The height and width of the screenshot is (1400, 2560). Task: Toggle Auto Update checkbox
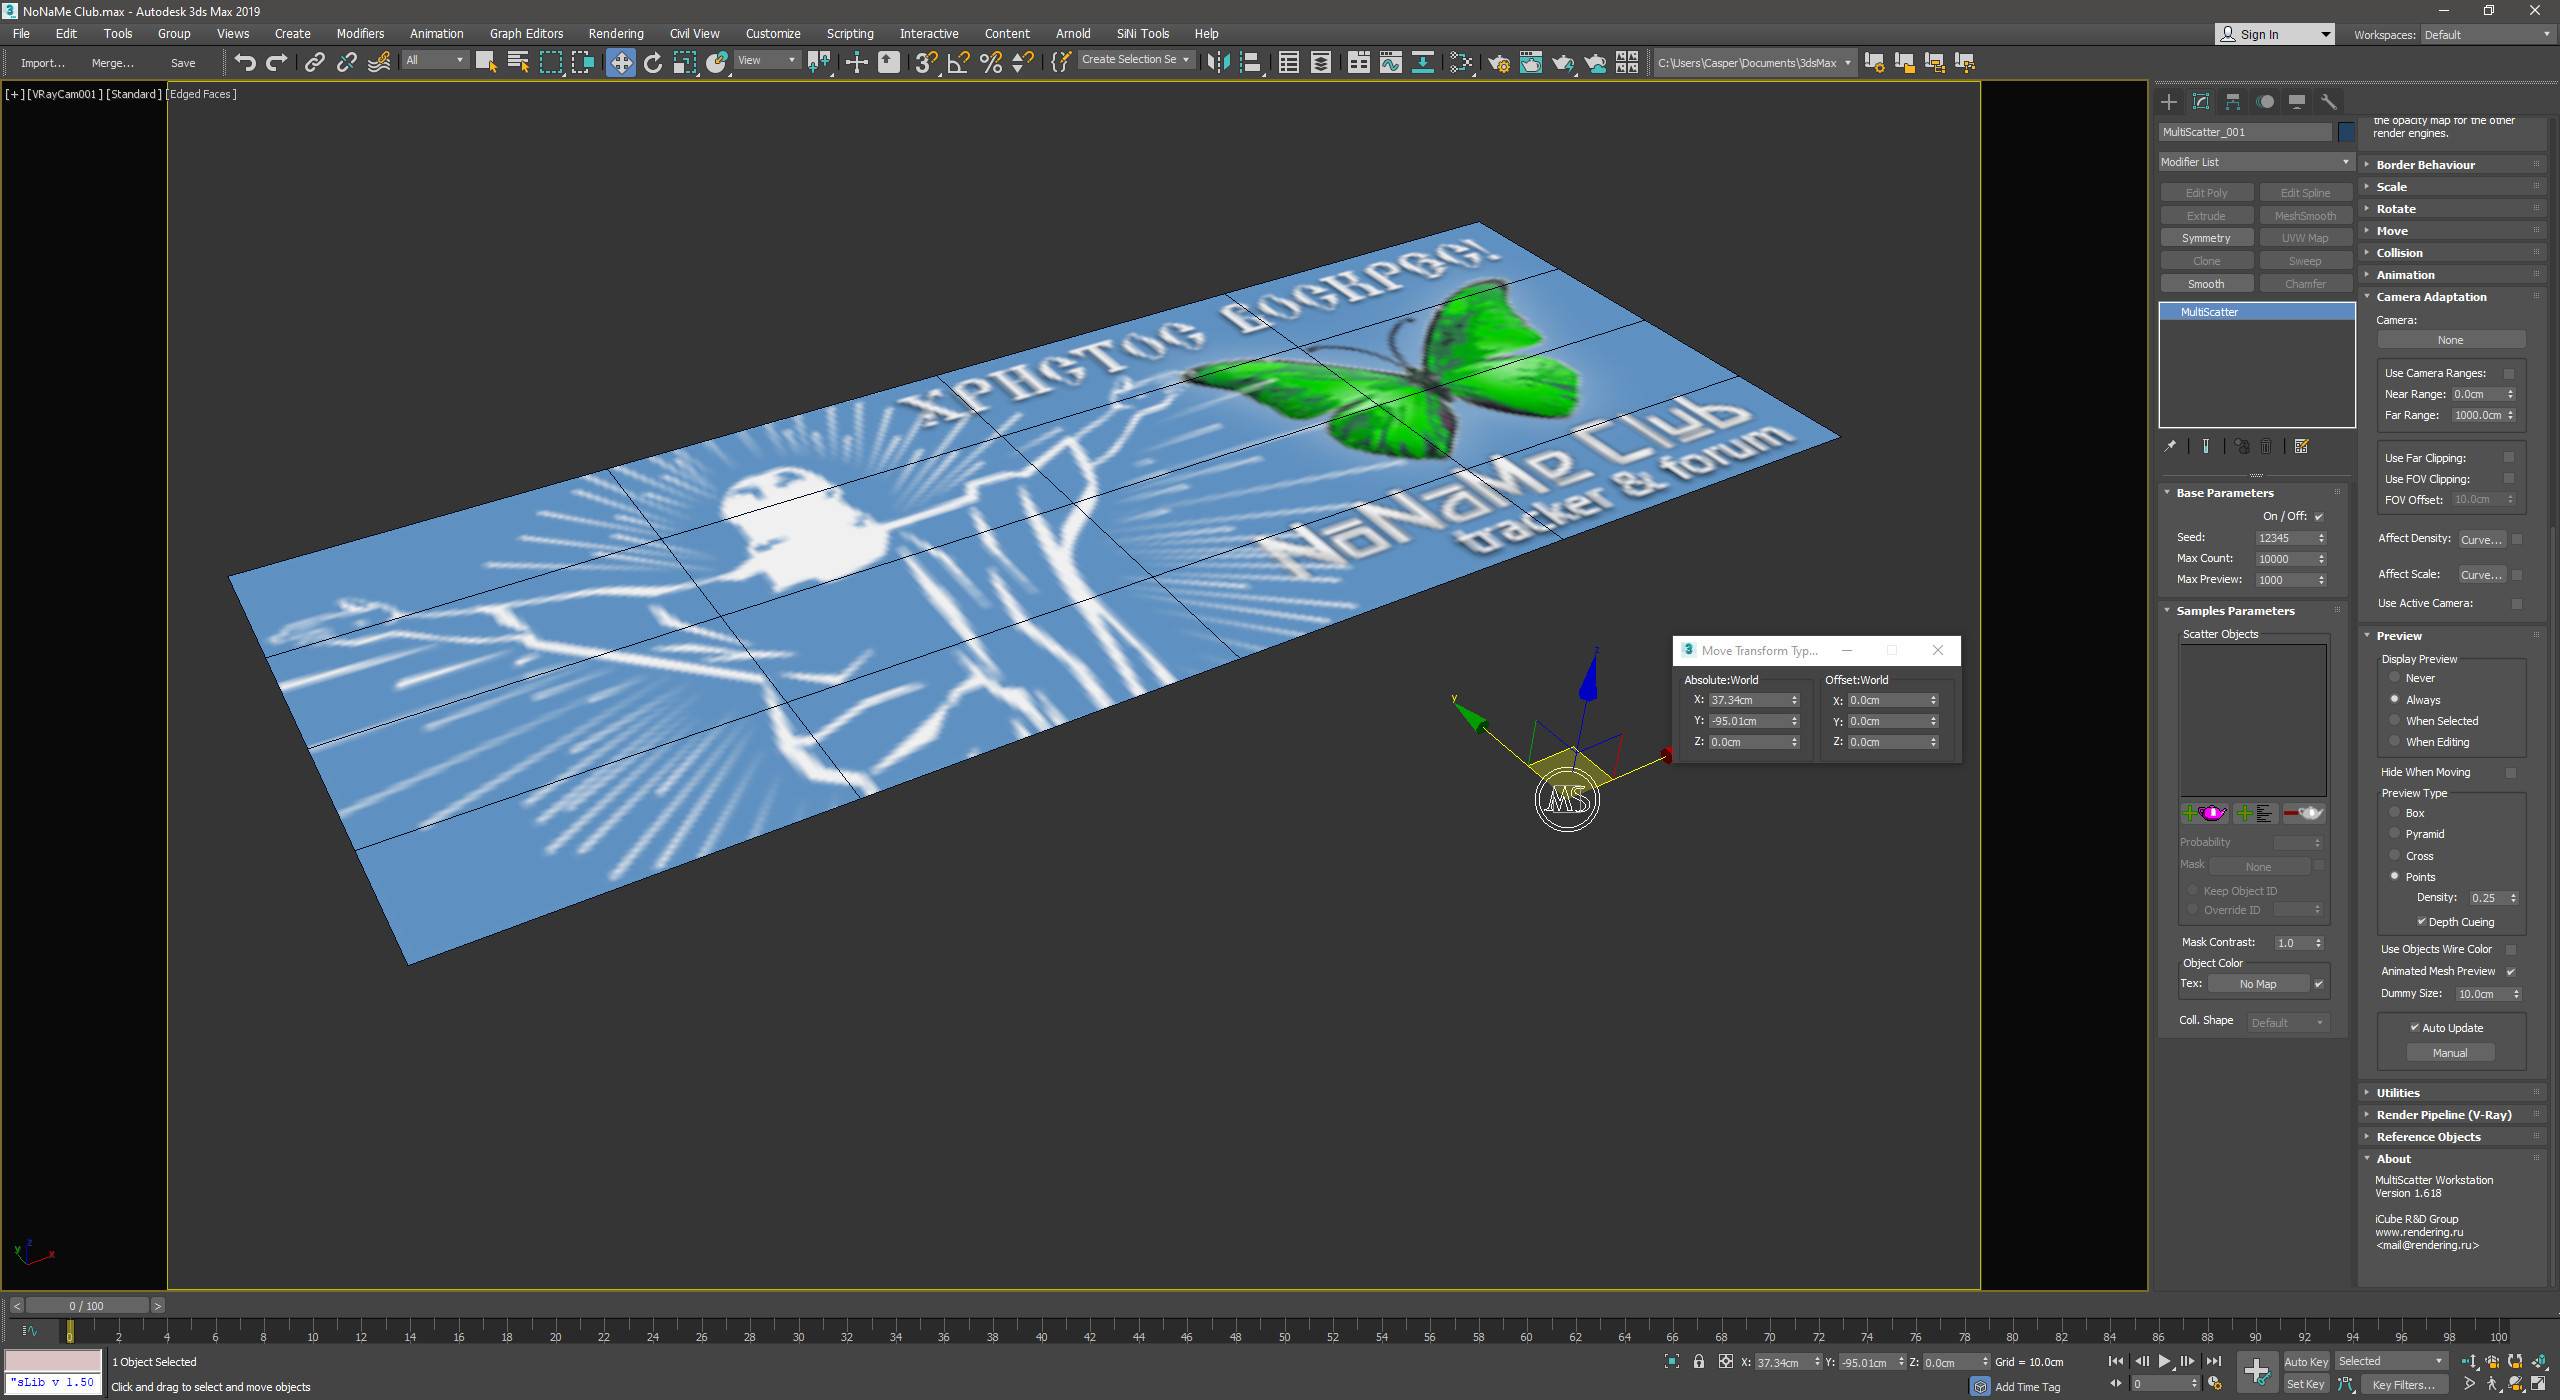coord(2415,1028)
